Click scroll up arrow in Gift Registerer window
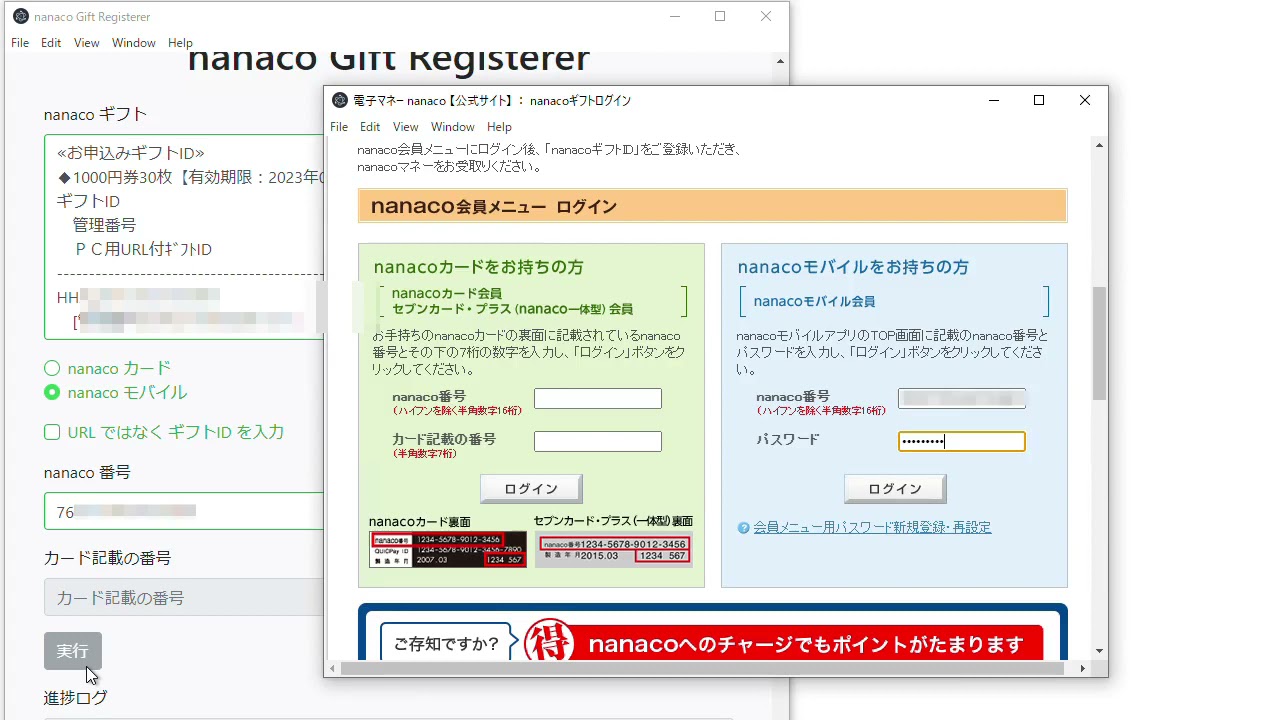This screenshot has width=1280, height=720. (x=780, y=62)
